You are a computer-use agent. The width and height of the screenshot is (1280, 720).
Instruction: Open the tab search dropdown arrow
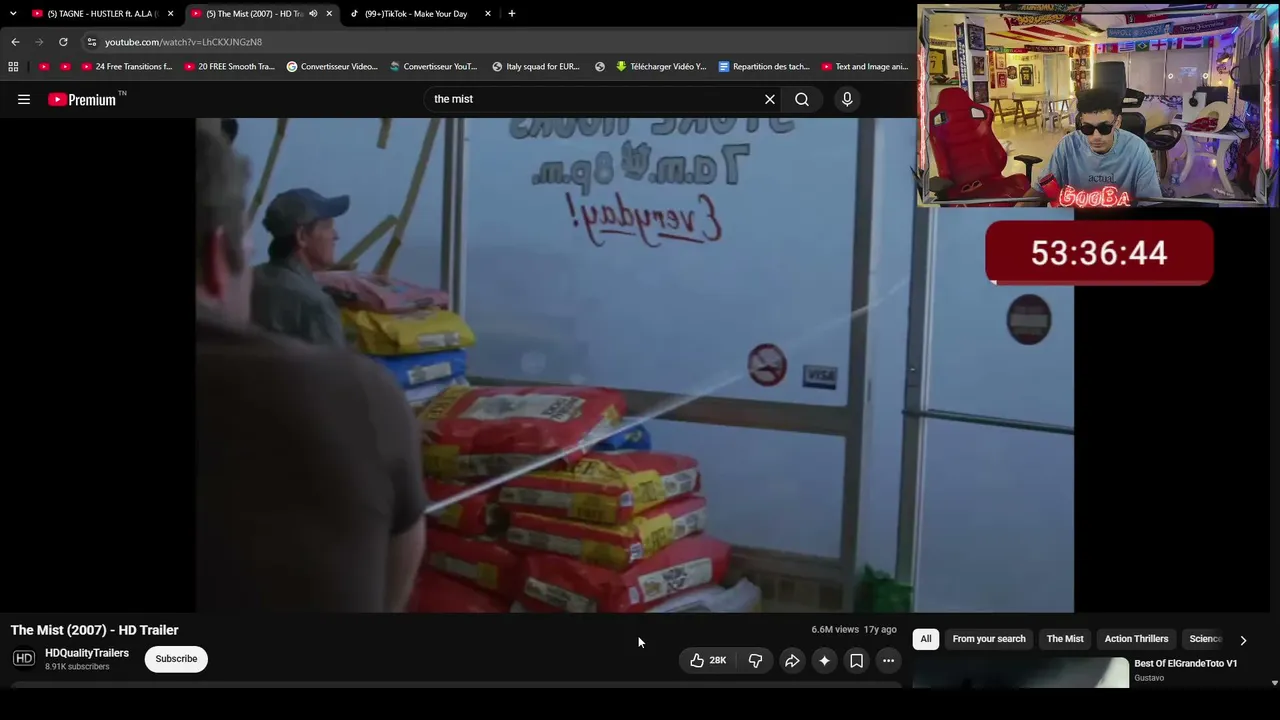point(13,14)
